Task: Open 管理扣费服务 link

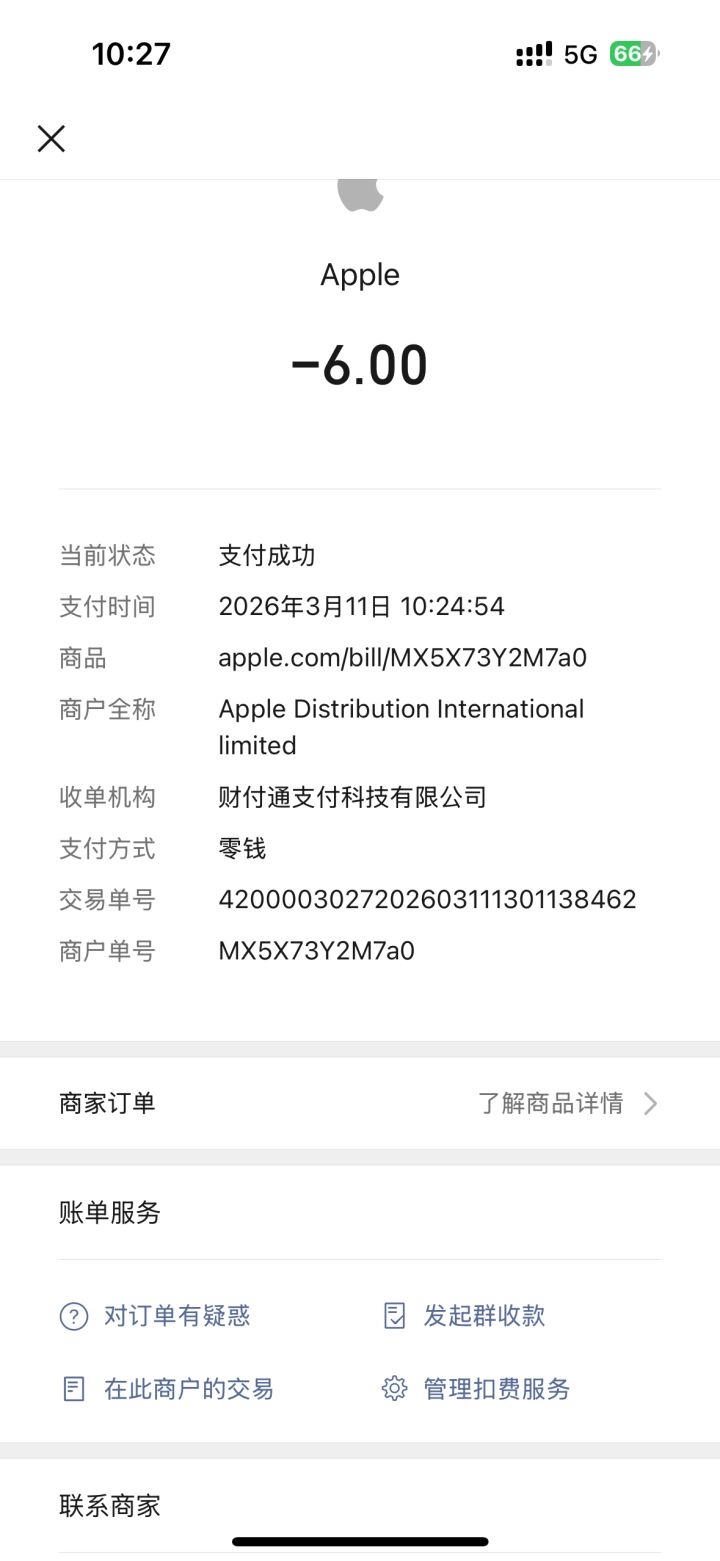Action: pos(497,1389)
